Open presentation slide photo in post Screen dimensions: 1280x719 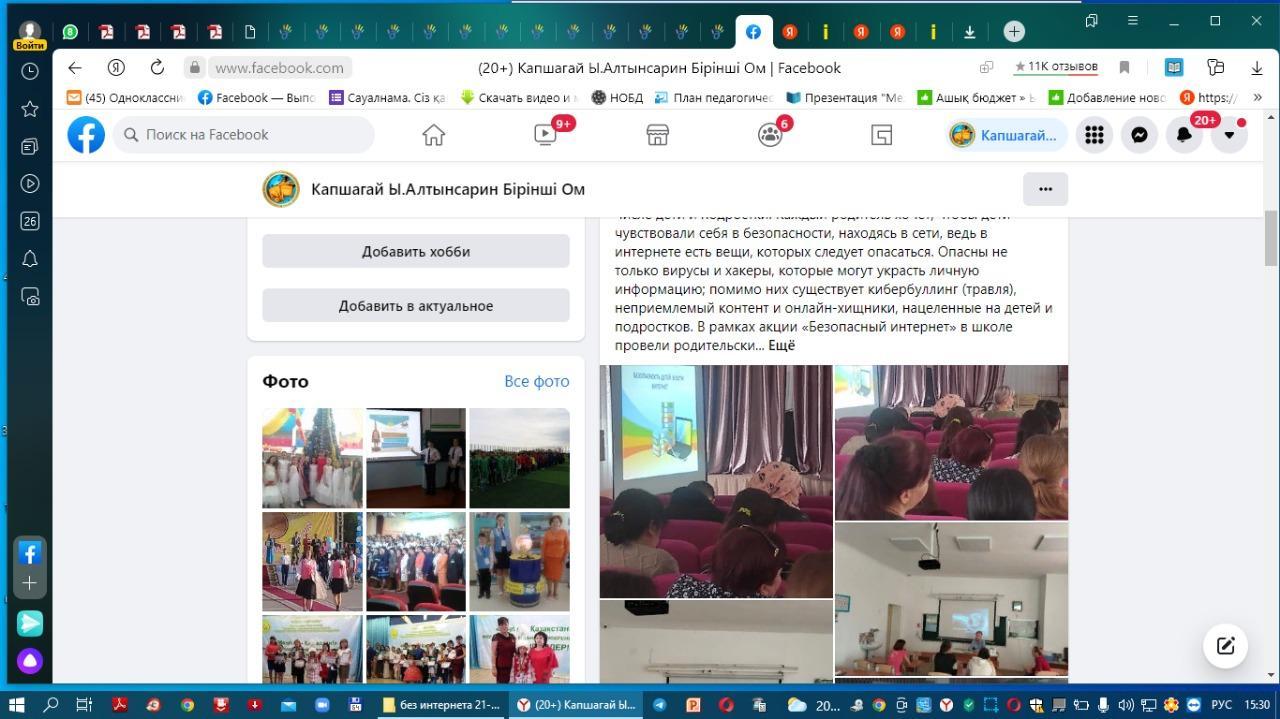(715, 480)
